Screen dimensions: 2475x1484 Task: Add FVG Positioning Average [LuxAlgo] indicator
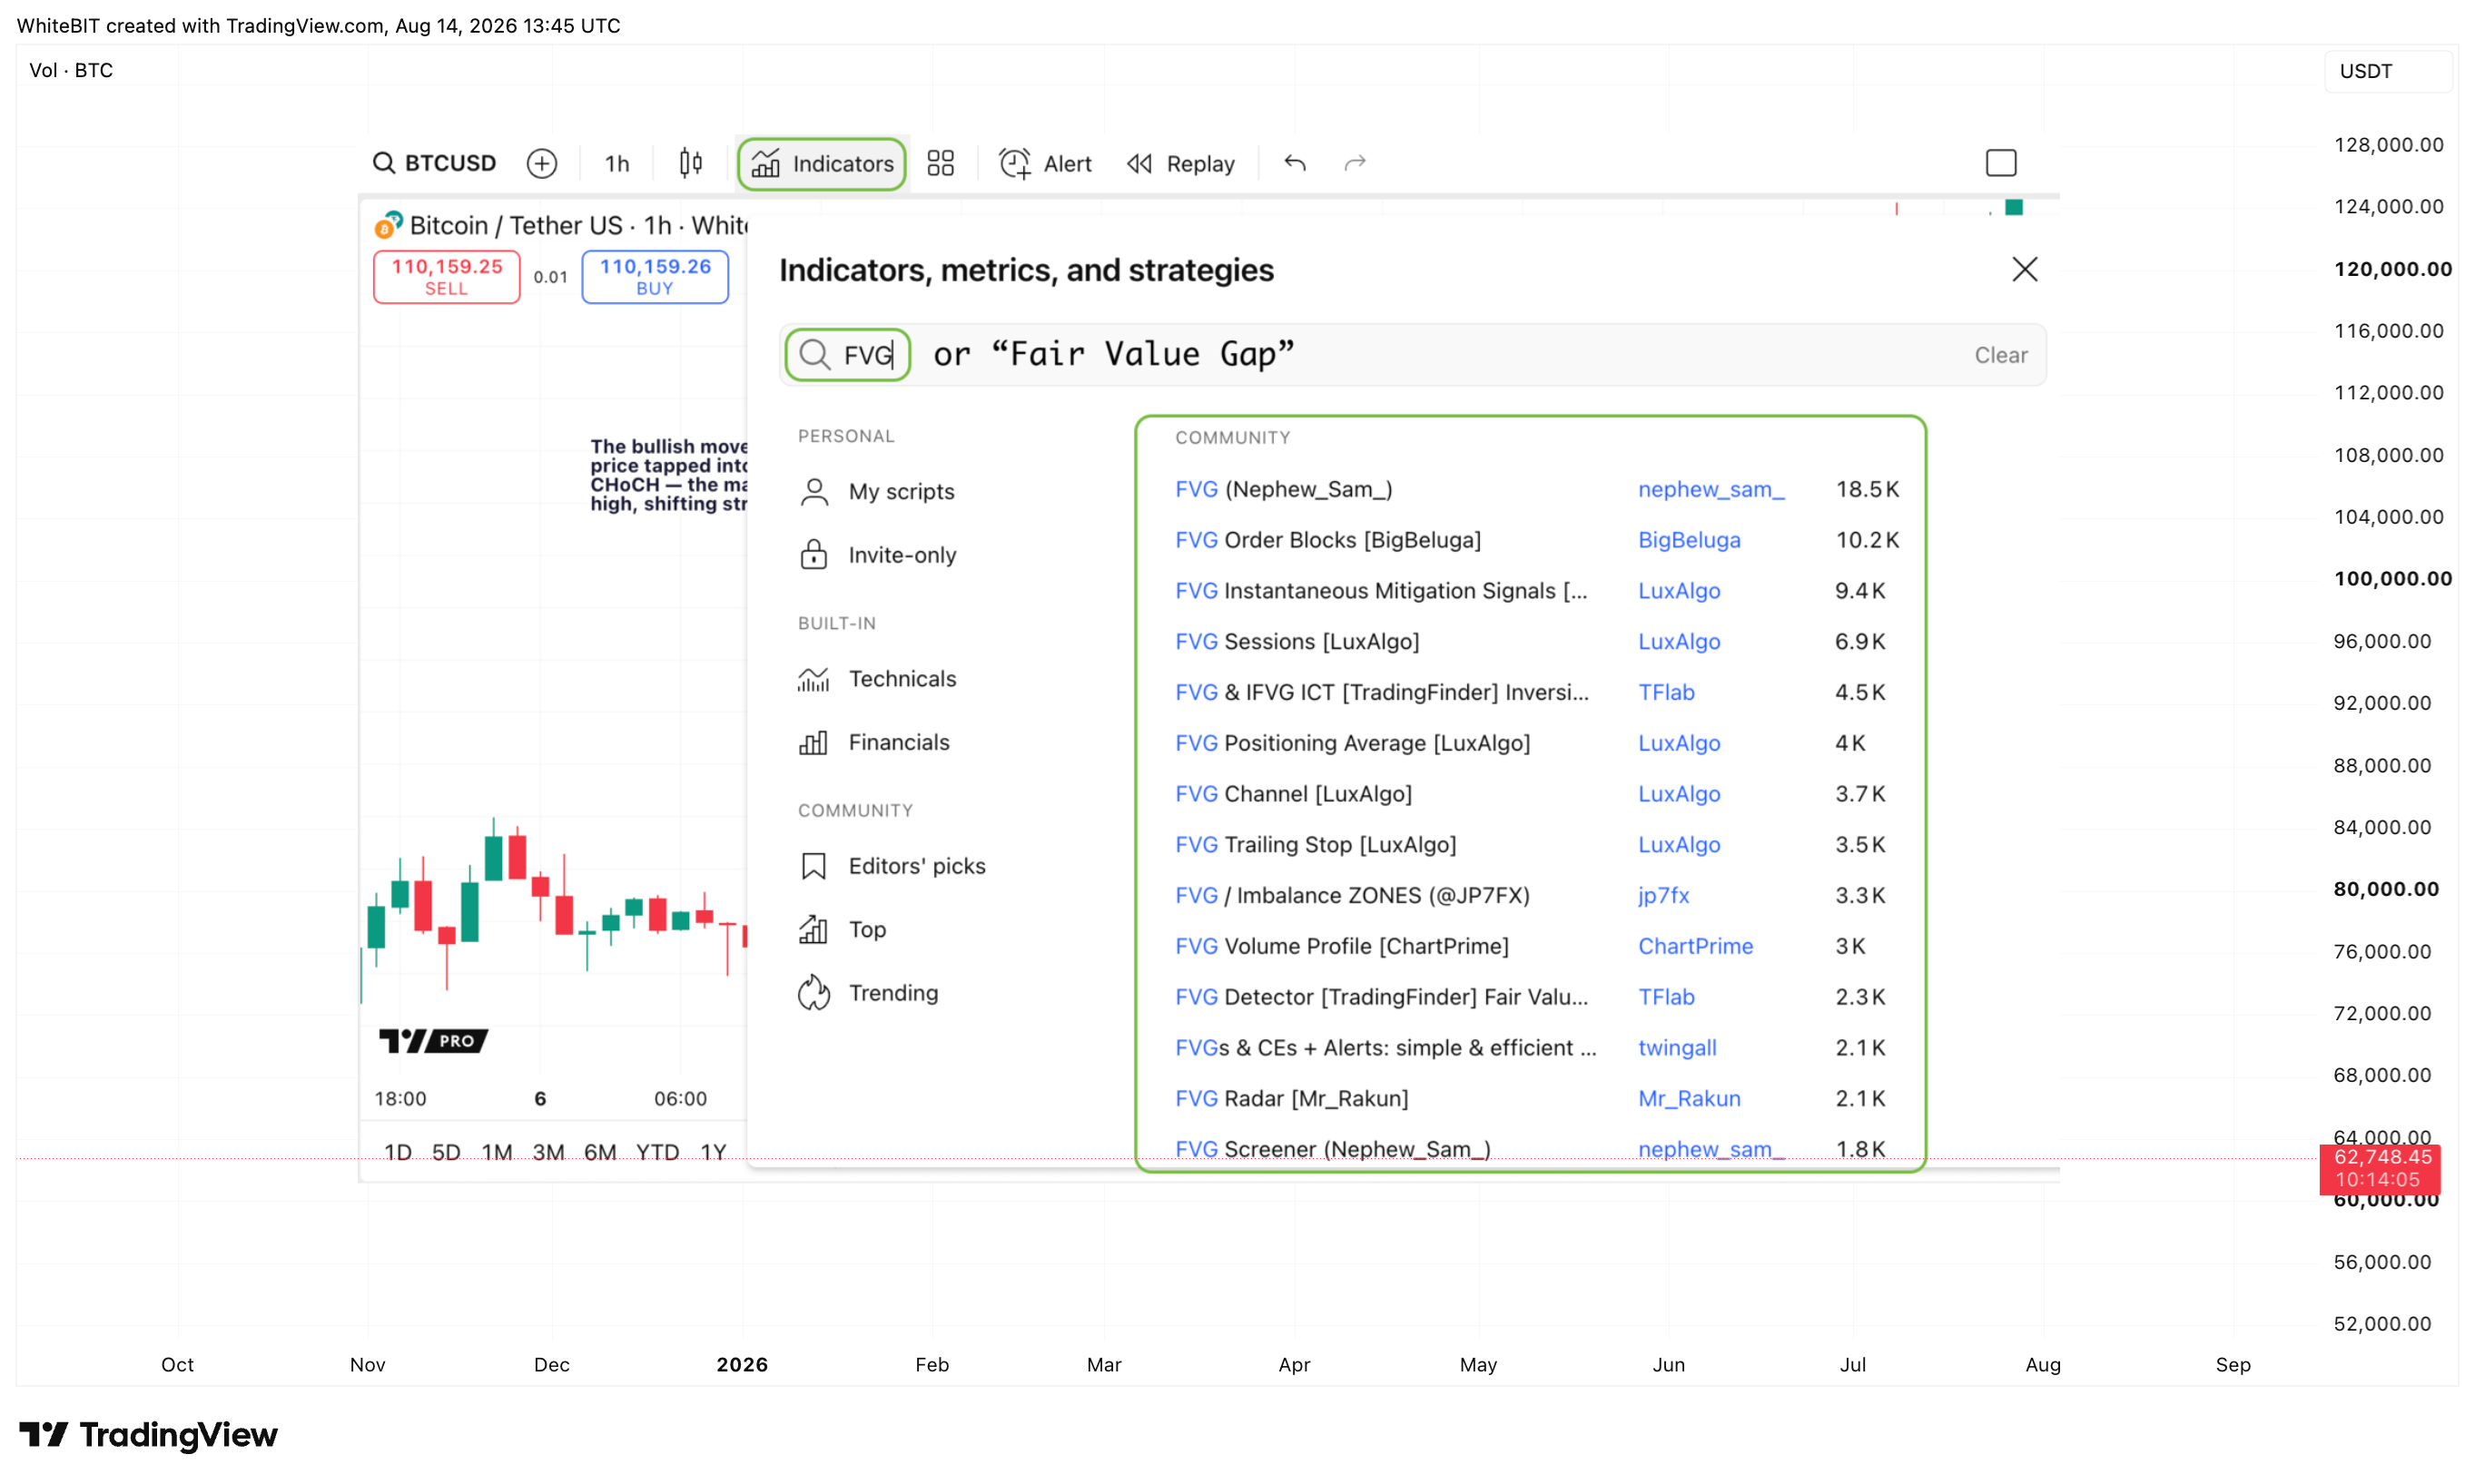pos(1353,743)
